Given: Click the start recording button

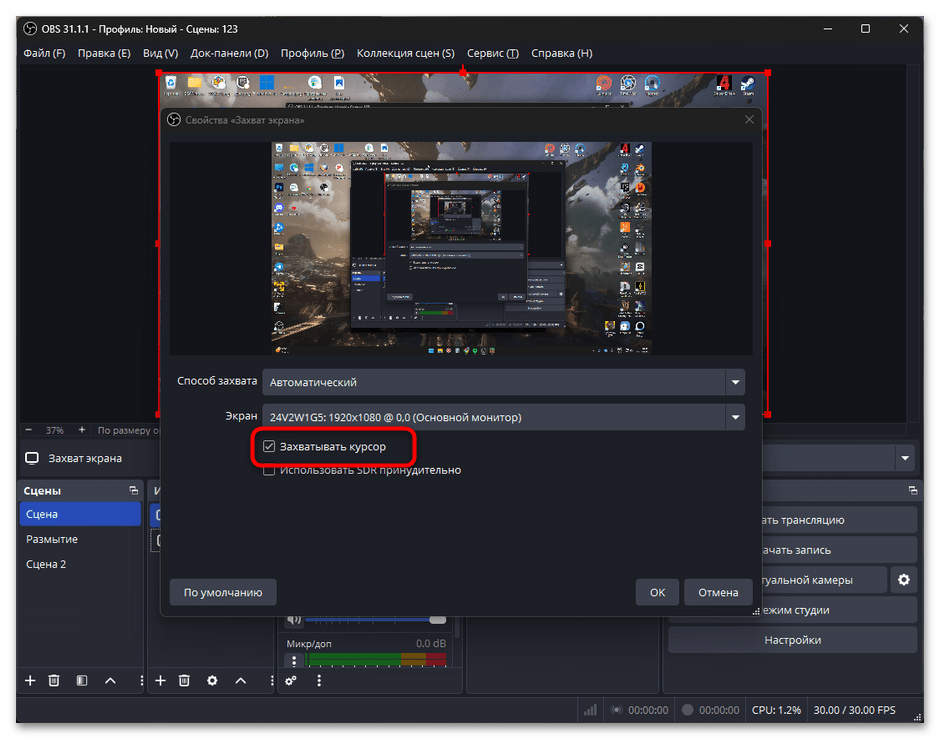Looking at the screenshot, I should tap(839, 550).
